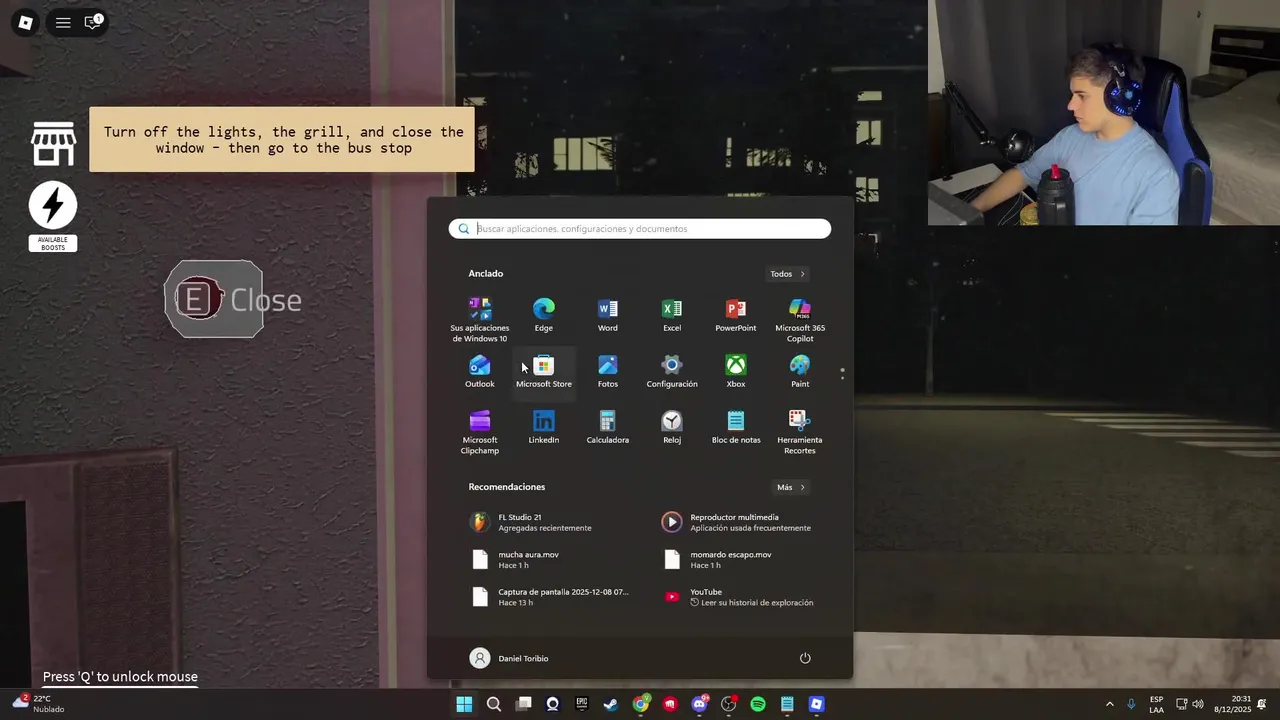Viewport: 1280px width, 720px height.
Task: Select the pinned apps page indicator dot
Action: (842, 370)
